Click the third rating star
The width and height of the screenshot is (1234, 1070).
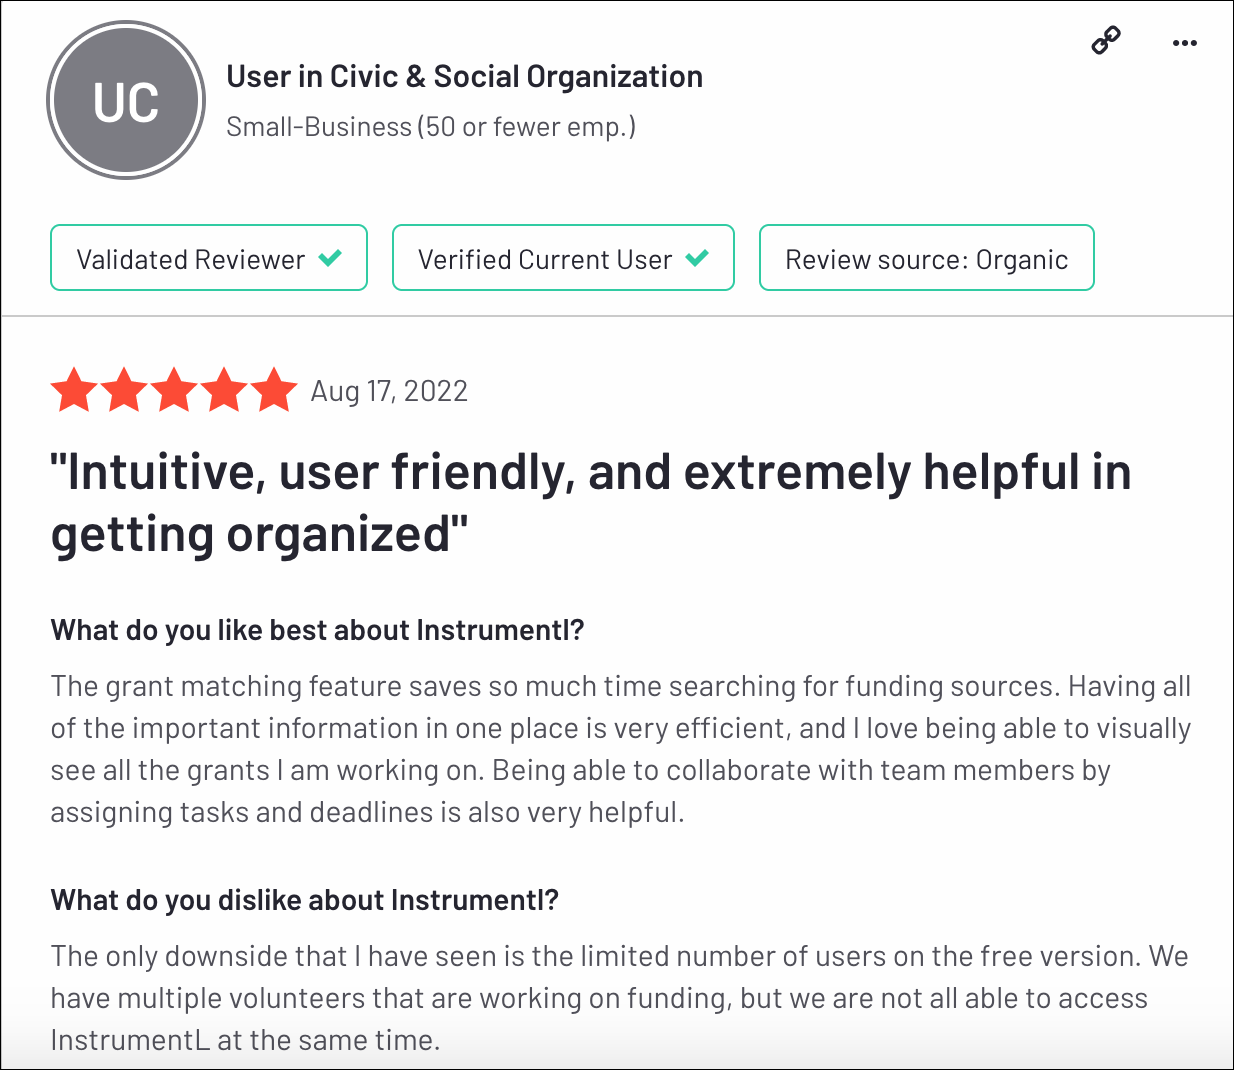click(175, 390)
